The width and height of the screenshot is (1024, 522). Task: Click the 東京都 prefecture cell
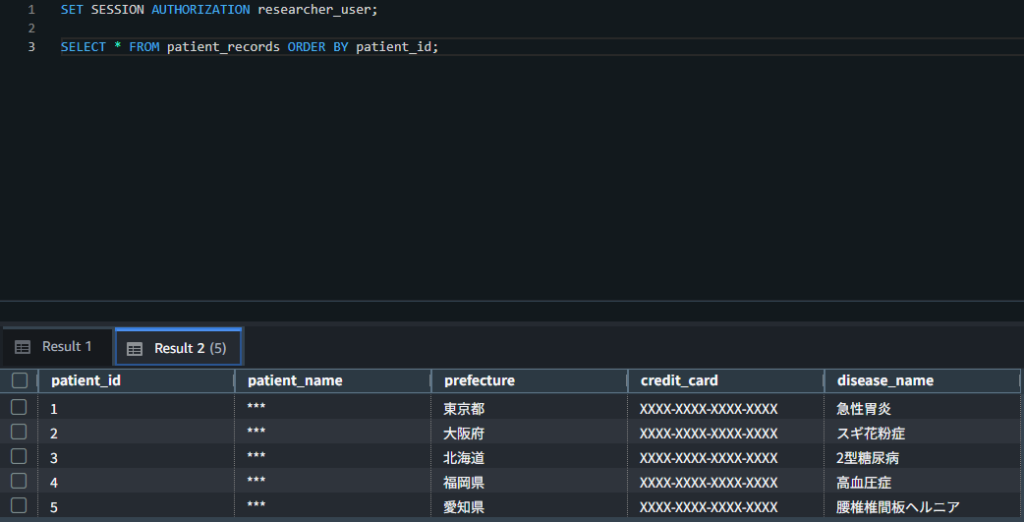pos(530,409)
